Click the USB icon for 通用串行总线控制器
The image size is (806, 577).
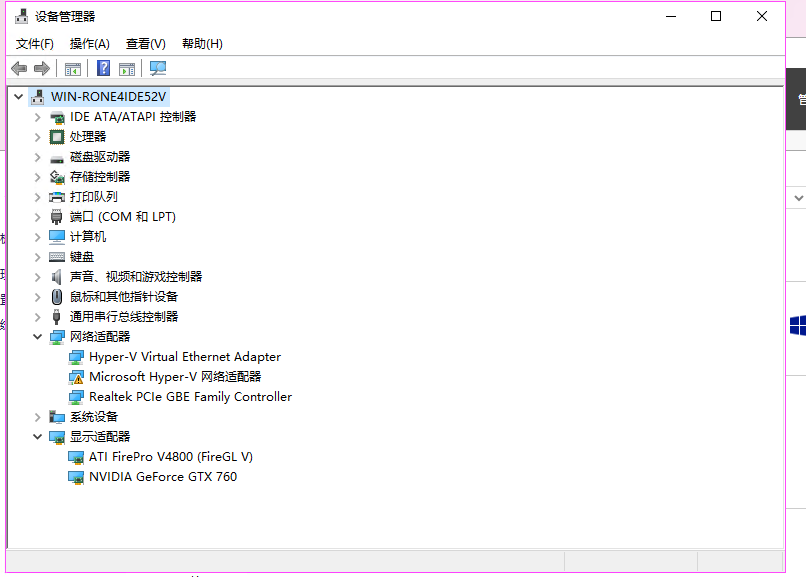coord(57,317)
